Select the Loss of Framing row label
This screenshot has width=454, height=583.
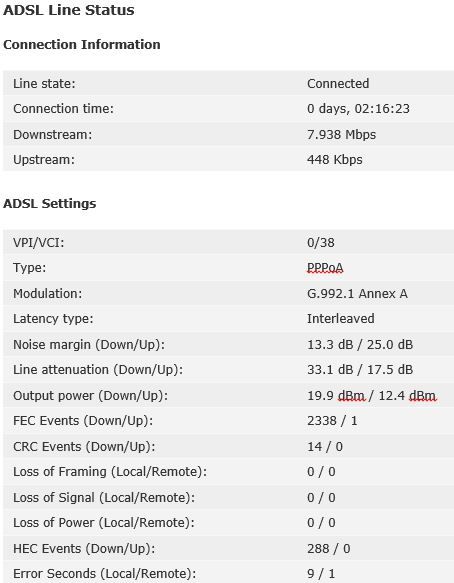click(x=110, y=472)
